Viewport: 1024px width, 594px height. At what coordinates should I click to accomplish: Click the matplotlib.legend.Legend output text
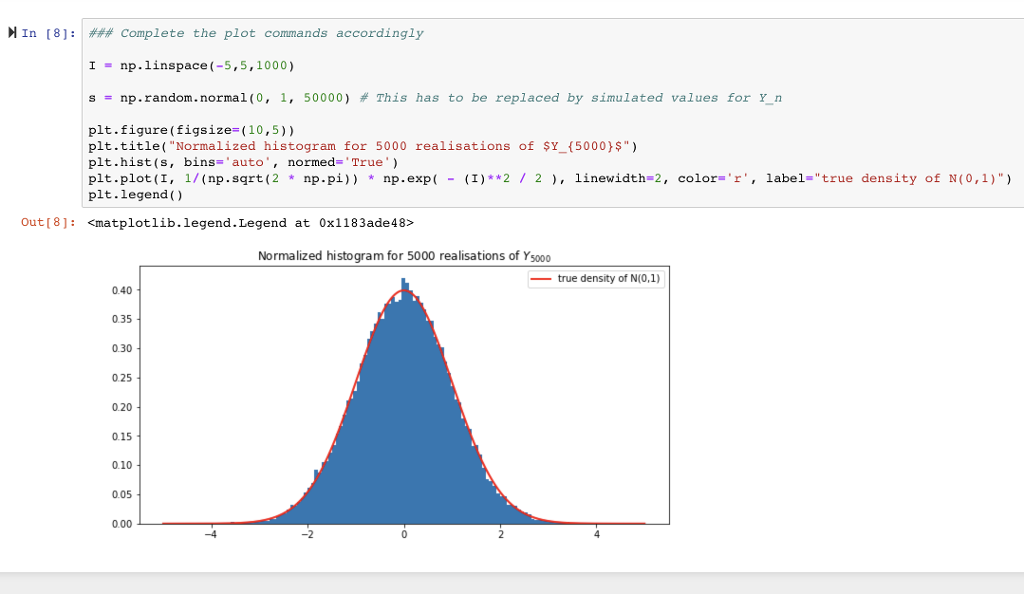(x=250, y=223)
